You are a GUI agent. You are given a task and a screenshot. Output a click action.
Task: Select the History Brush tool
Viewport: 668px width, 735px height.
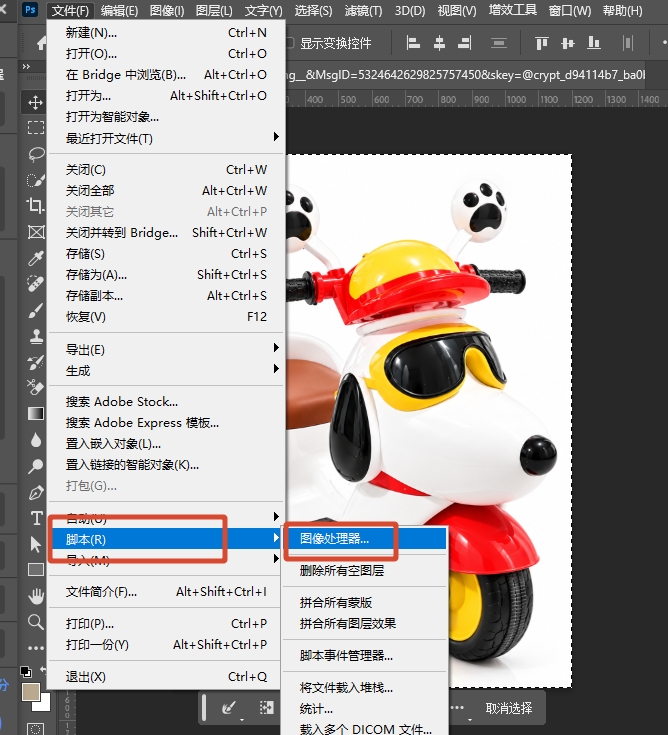(36, 362)
